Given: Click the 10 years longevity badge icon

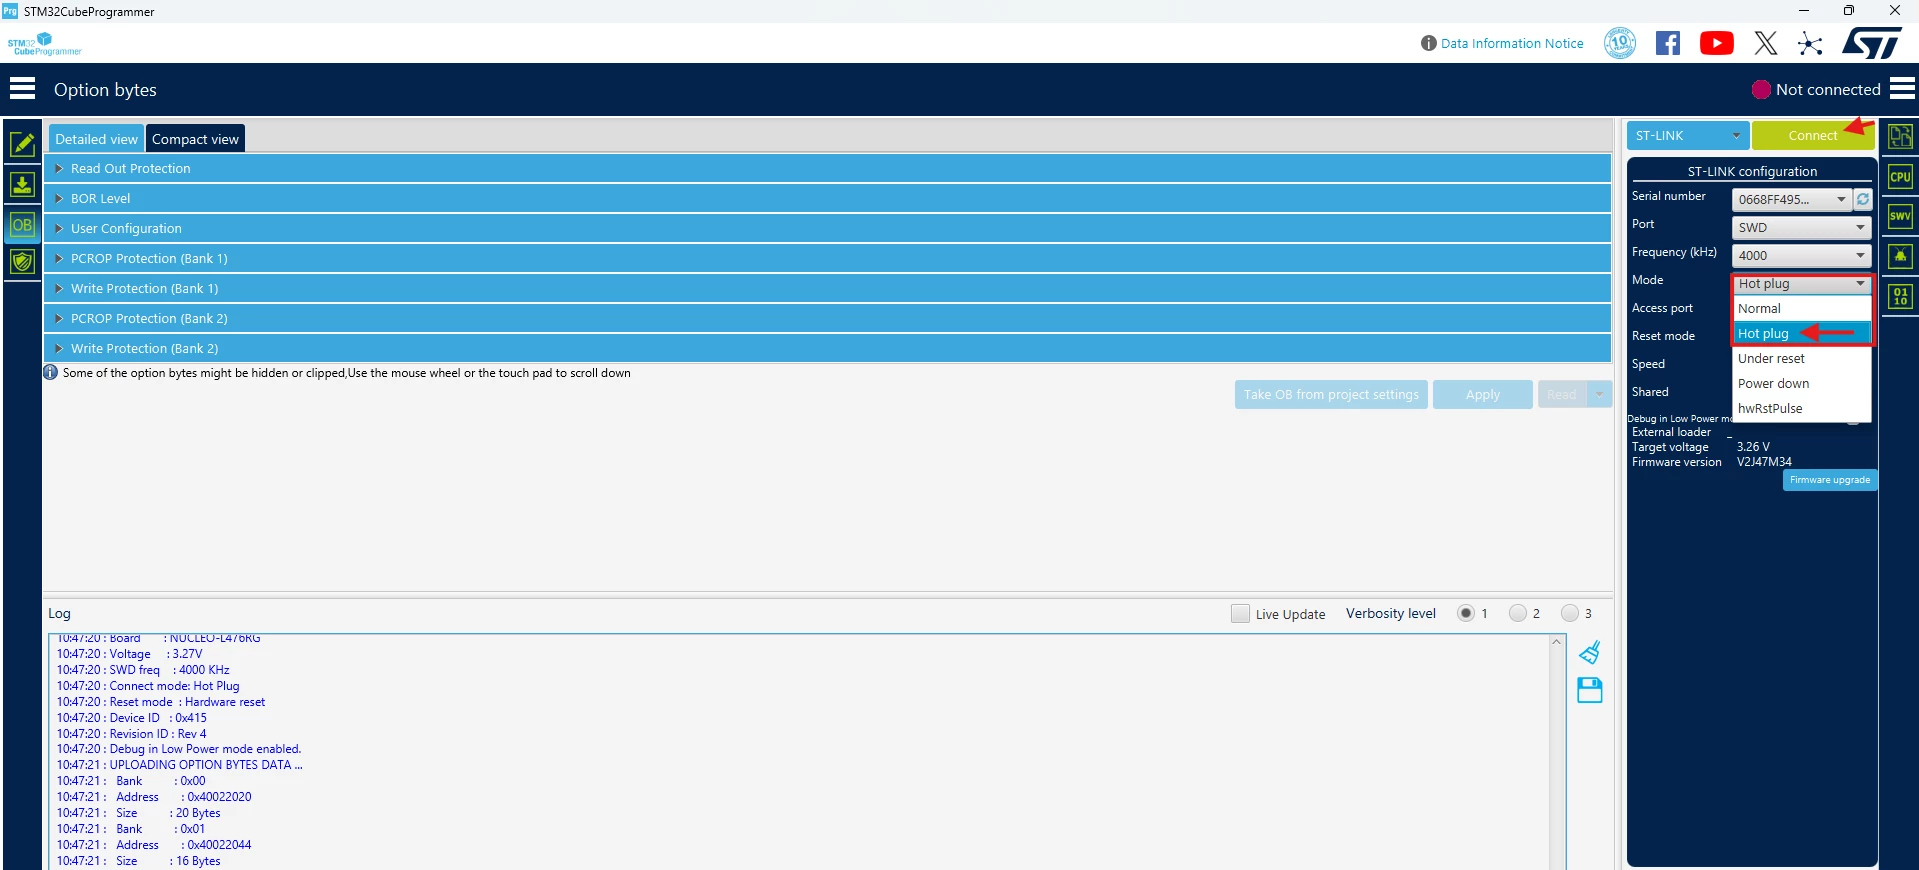Looking at the screenshot, I should coord(1620,43).
